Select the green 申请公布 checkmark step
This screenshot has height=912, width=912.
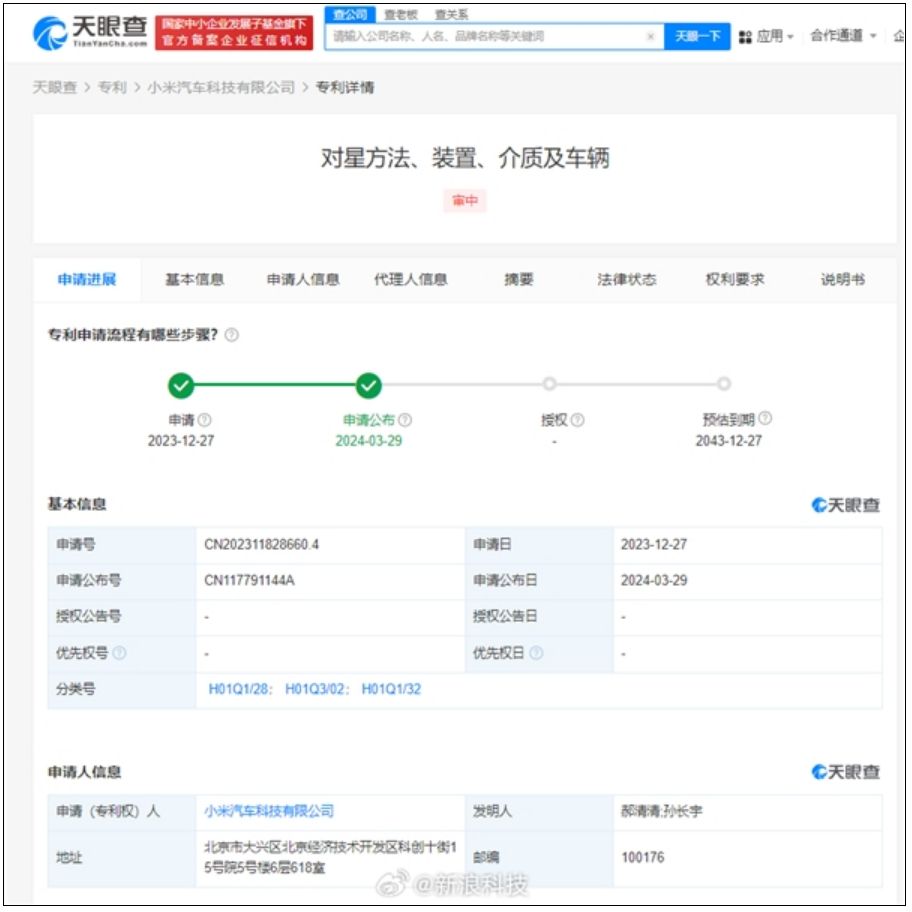point(369,385)
